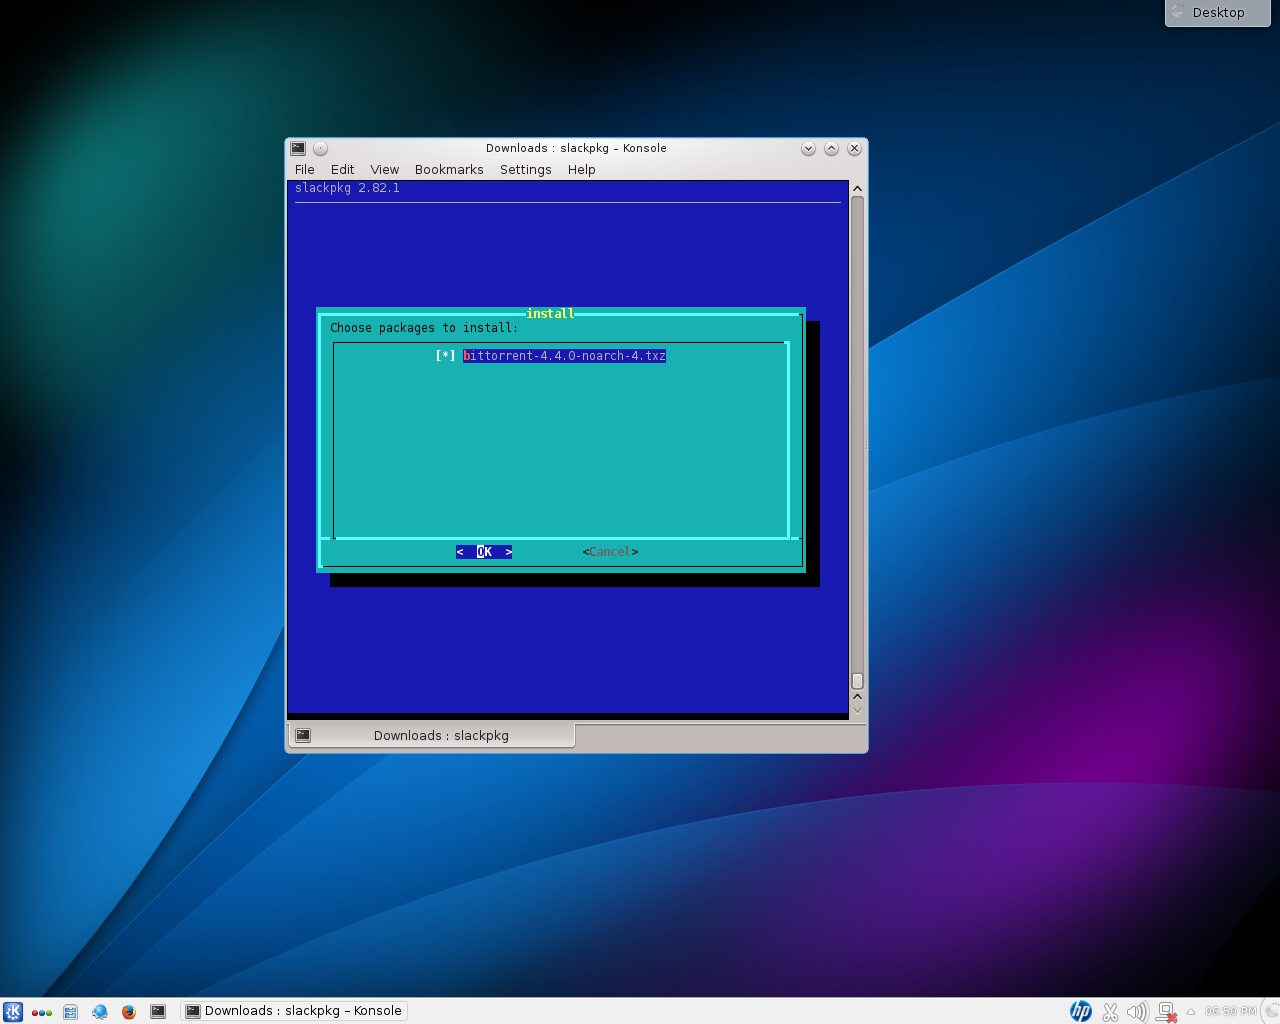
Task: Open the View menu in Konsole
Action: pyautogui.click(x=385, y=170)
